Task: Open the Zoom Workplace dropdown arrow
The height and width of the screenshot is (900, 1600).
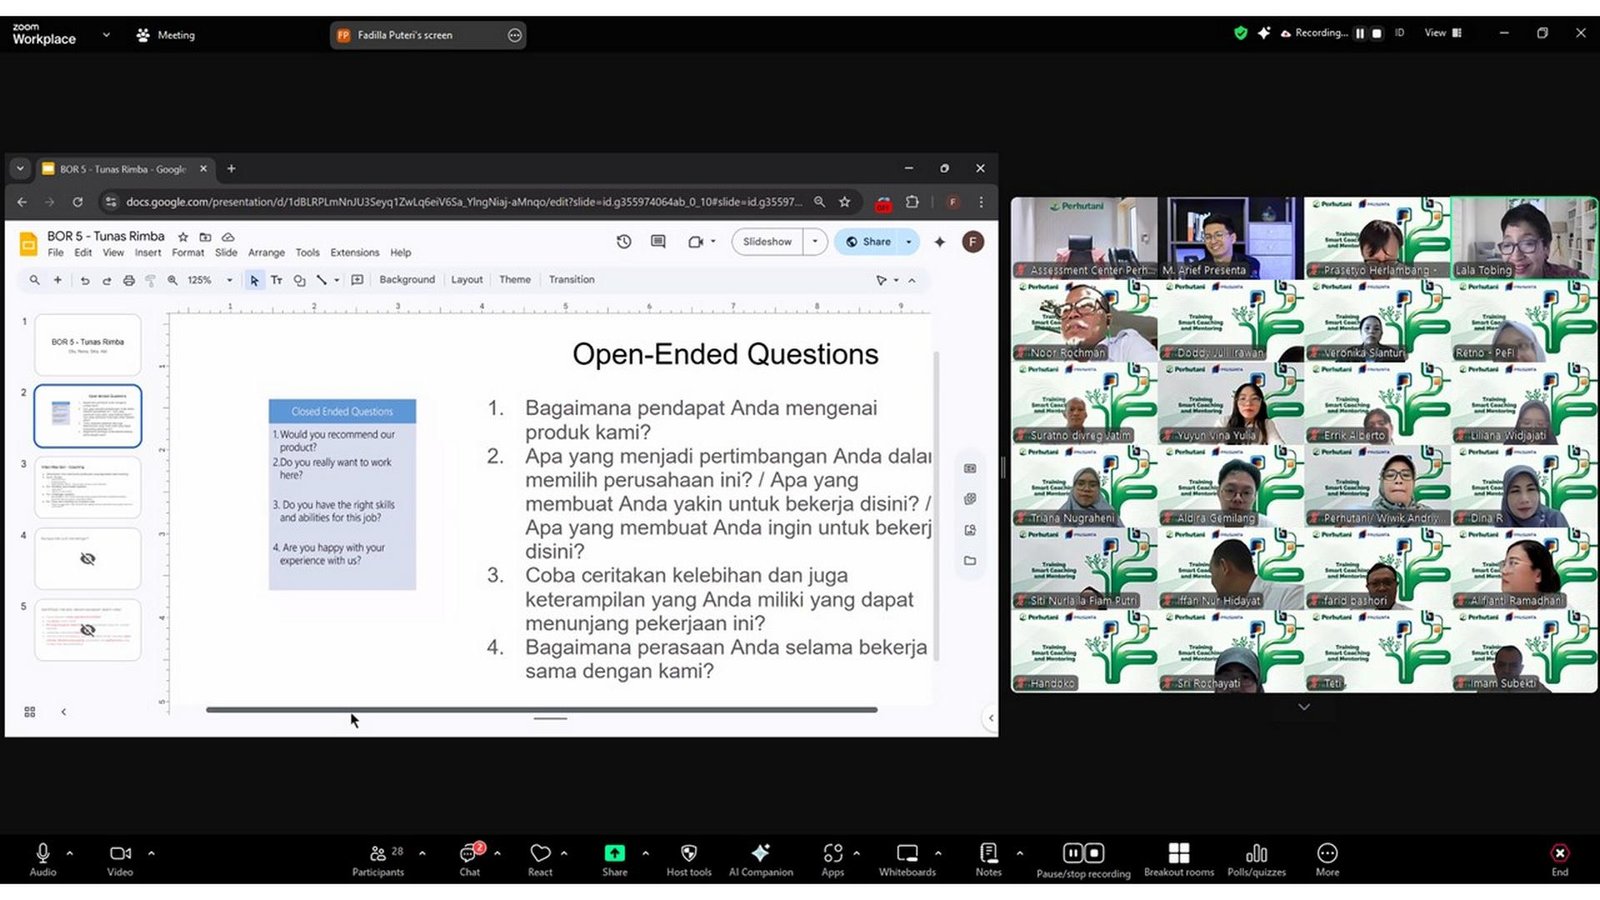Action: (x=106, y=35)
